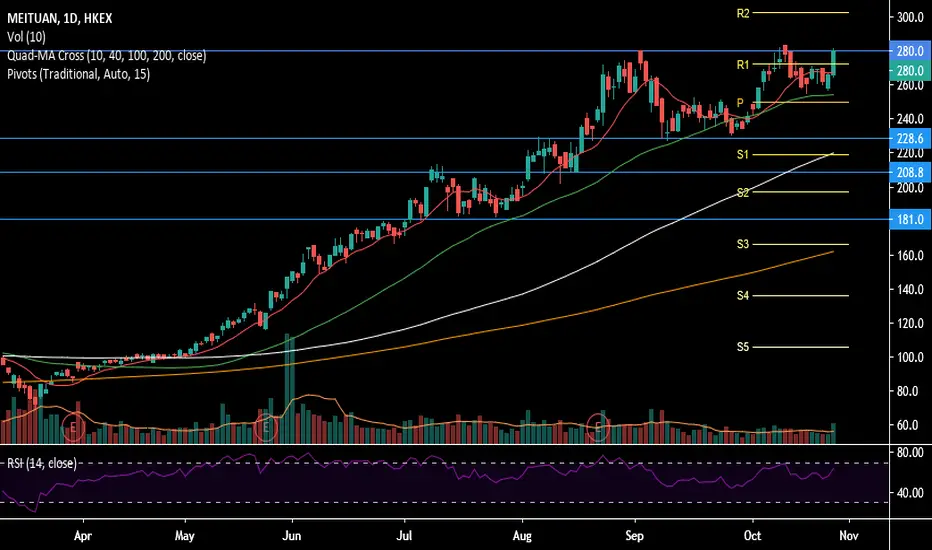Click the S4 pivot support label
This screenshot has width=932, height=550.
click(x=743, y=296)
